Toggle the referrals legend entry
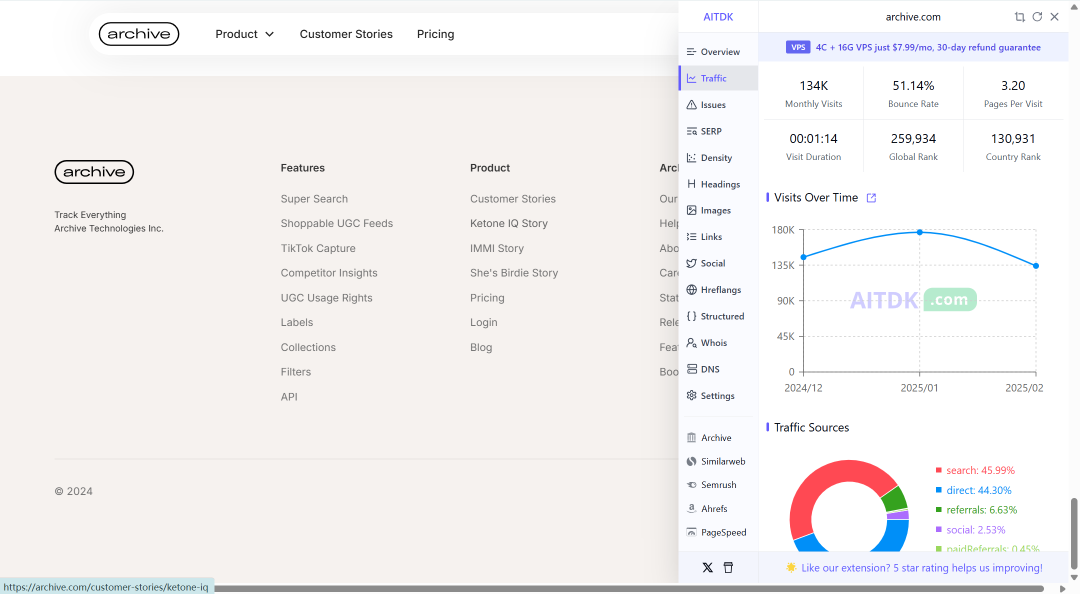 (976, 510)
